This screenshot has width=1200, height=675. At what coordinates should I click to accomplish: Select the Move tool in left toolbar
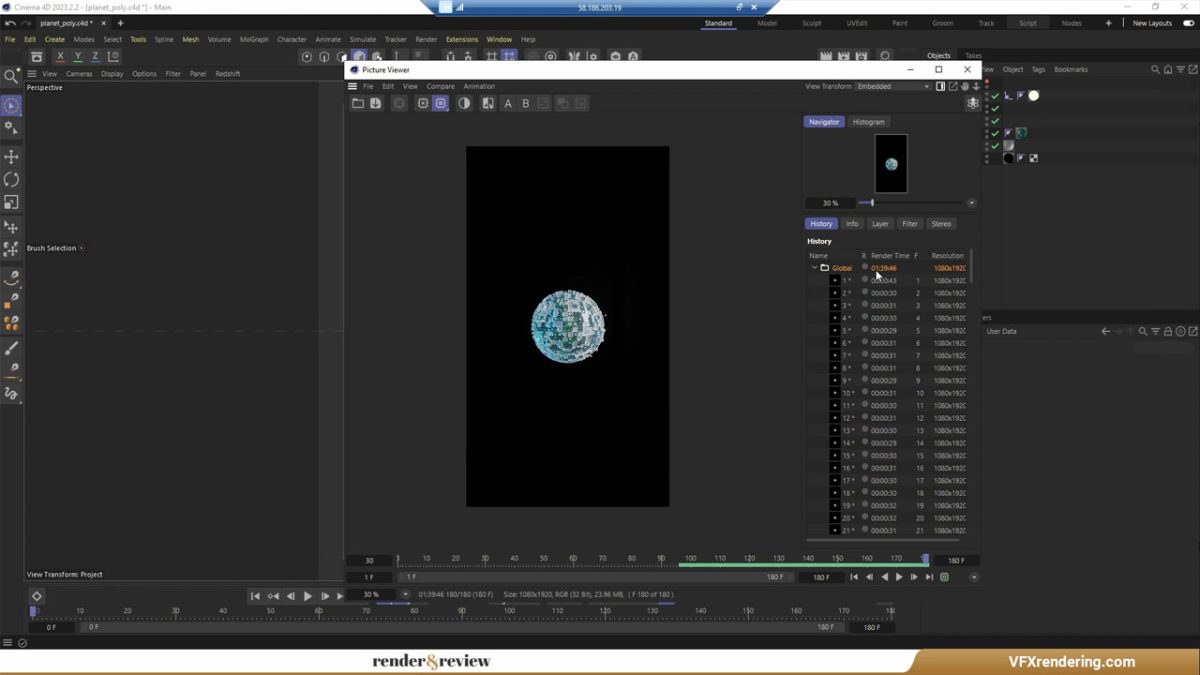(x=11, y=157)
